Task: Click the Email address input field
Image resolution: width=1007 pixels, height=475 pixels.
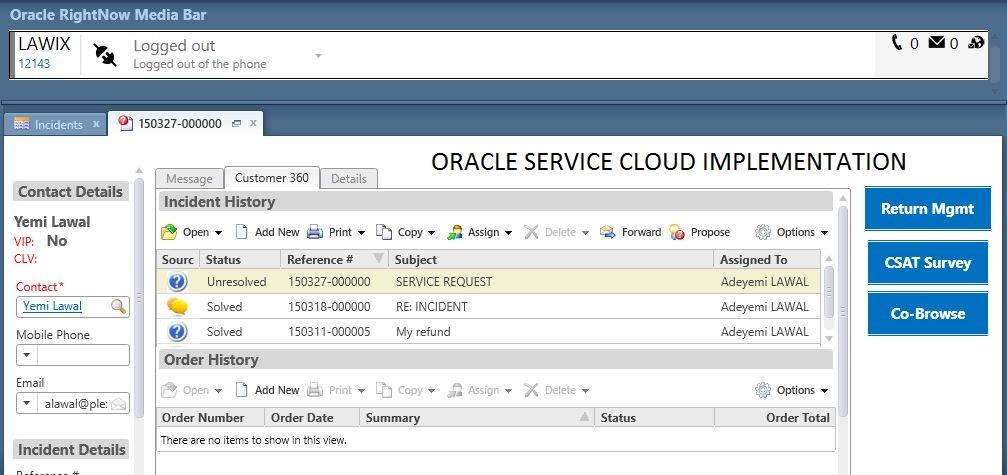Action: [74, 404]
